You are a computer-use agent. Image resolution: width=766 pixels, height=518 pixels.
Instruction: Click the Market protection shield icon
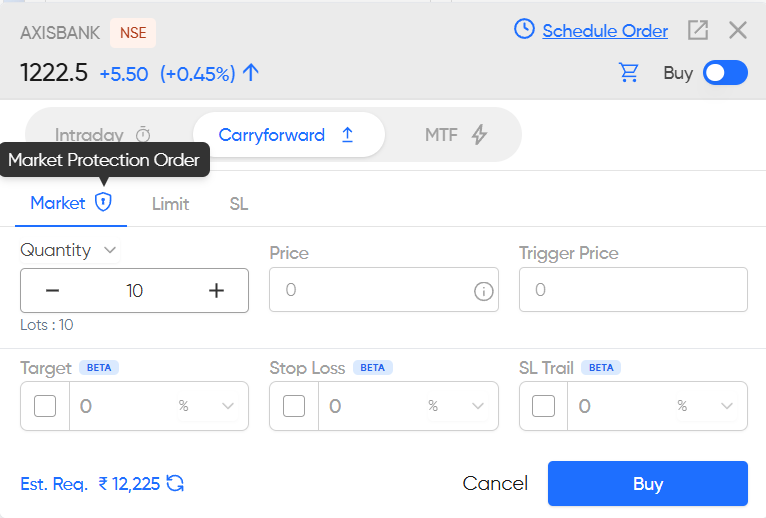pyautogui.click(x=103, y=203)
